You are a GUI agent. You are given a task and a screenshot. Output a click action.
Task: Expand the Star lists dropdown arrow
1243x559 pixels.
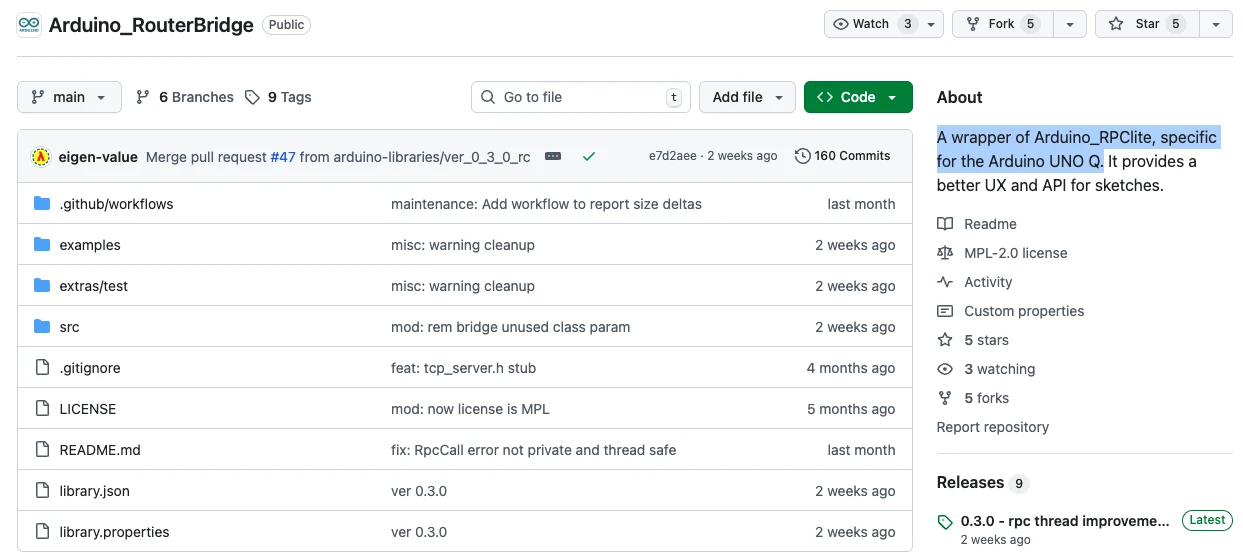coord(1215,24)
